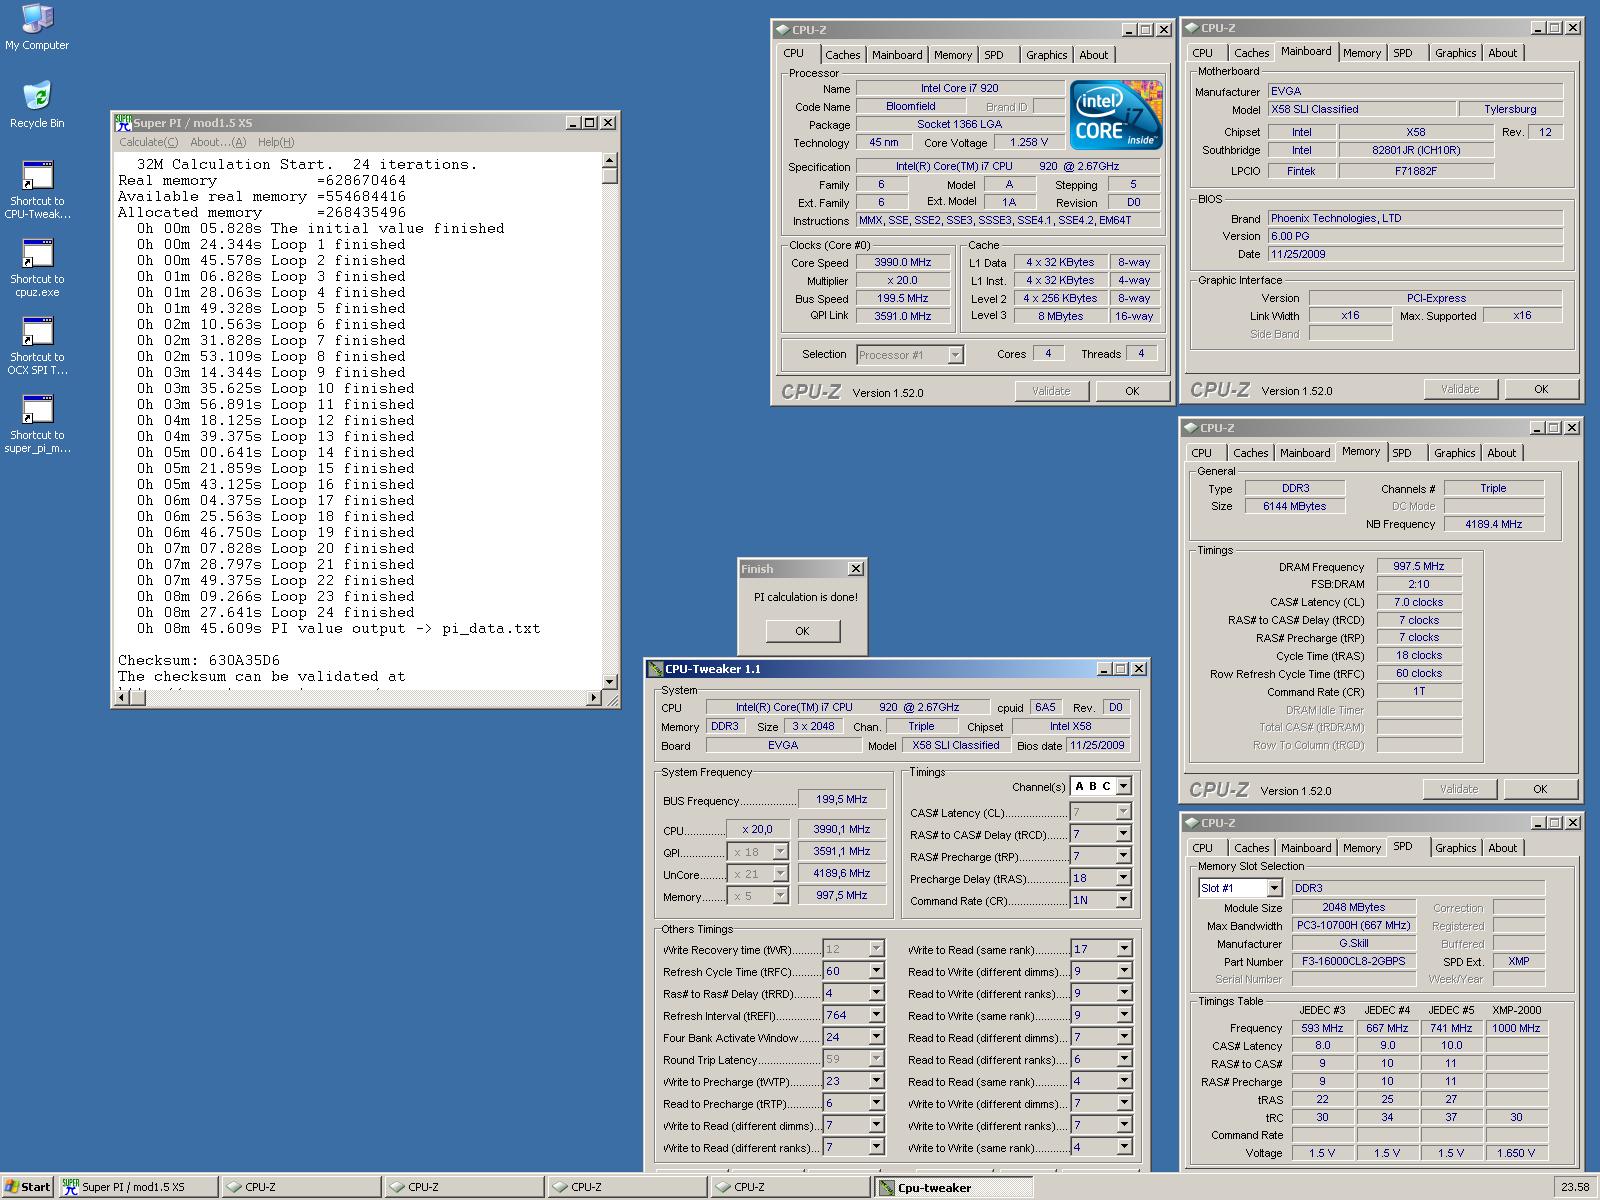Click the taskbar clock showing 23.58

click(1574, 1187)
